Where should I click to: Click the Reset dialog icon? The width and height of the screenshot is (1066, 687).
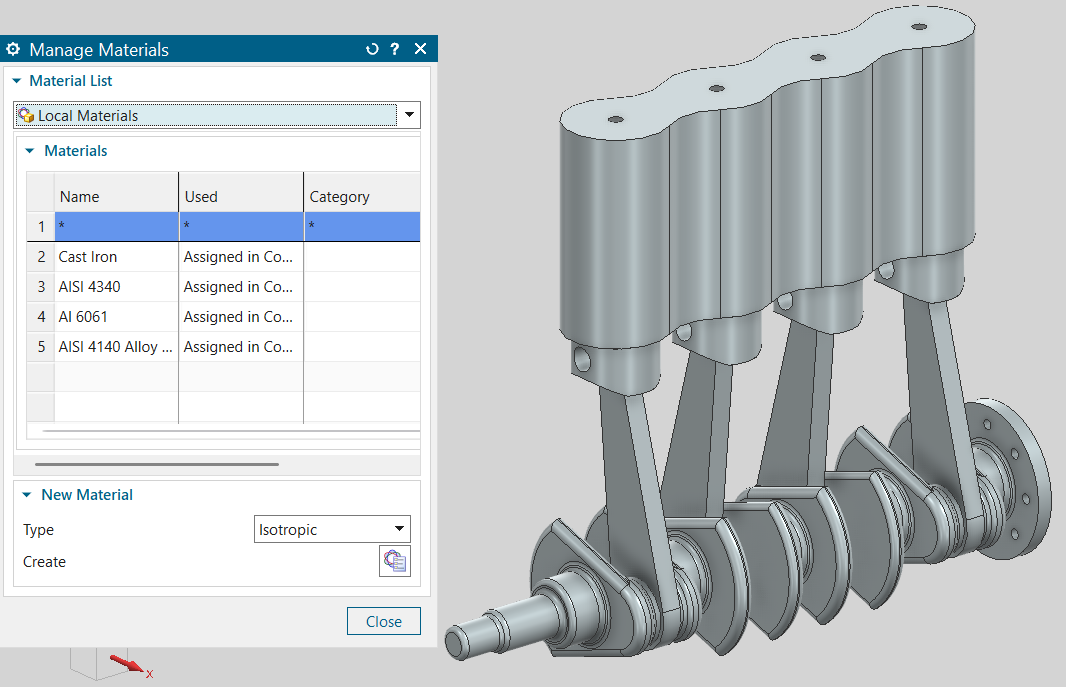tap(372, 49)
